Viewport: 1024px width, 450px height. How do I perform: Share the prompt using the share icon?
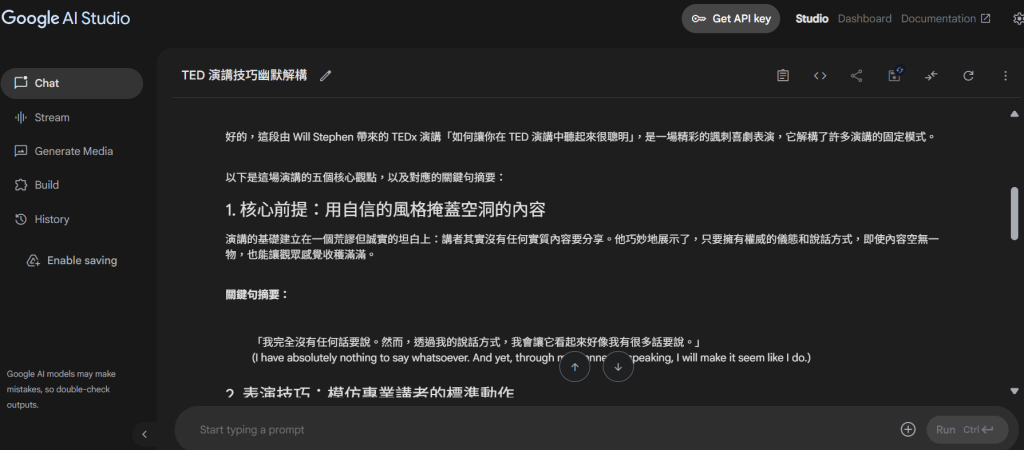tap(857, 76)
